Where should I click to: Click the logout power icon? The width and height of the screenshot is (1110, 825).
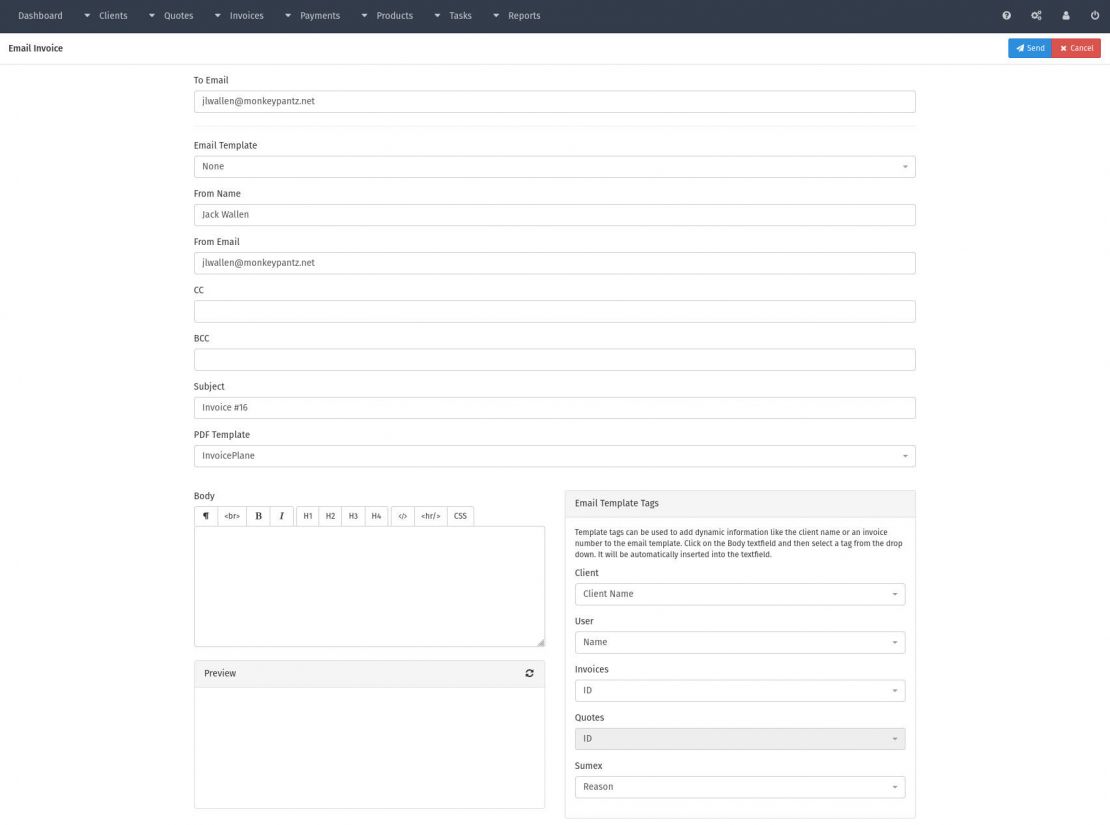pyautogui.click(x=1094, y=15)
